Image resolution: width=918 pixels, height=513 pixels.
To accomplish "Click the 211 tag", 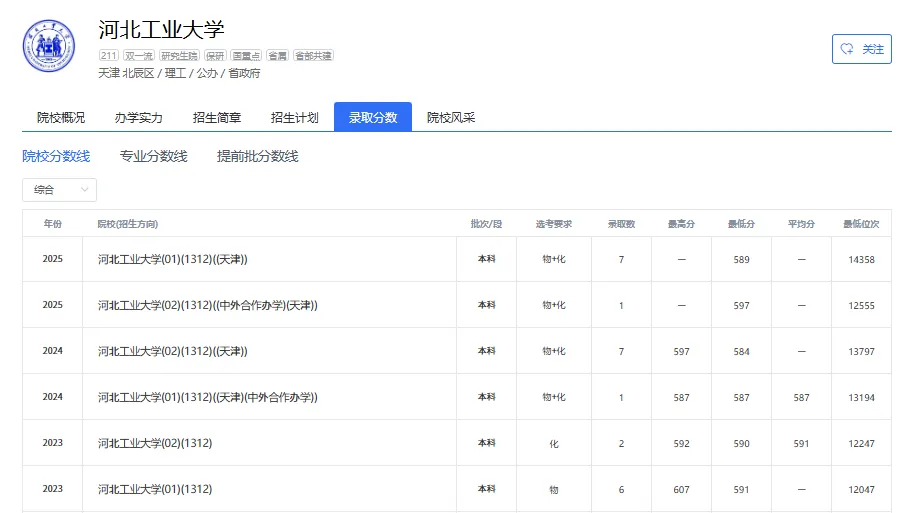I will coord(108,56).
